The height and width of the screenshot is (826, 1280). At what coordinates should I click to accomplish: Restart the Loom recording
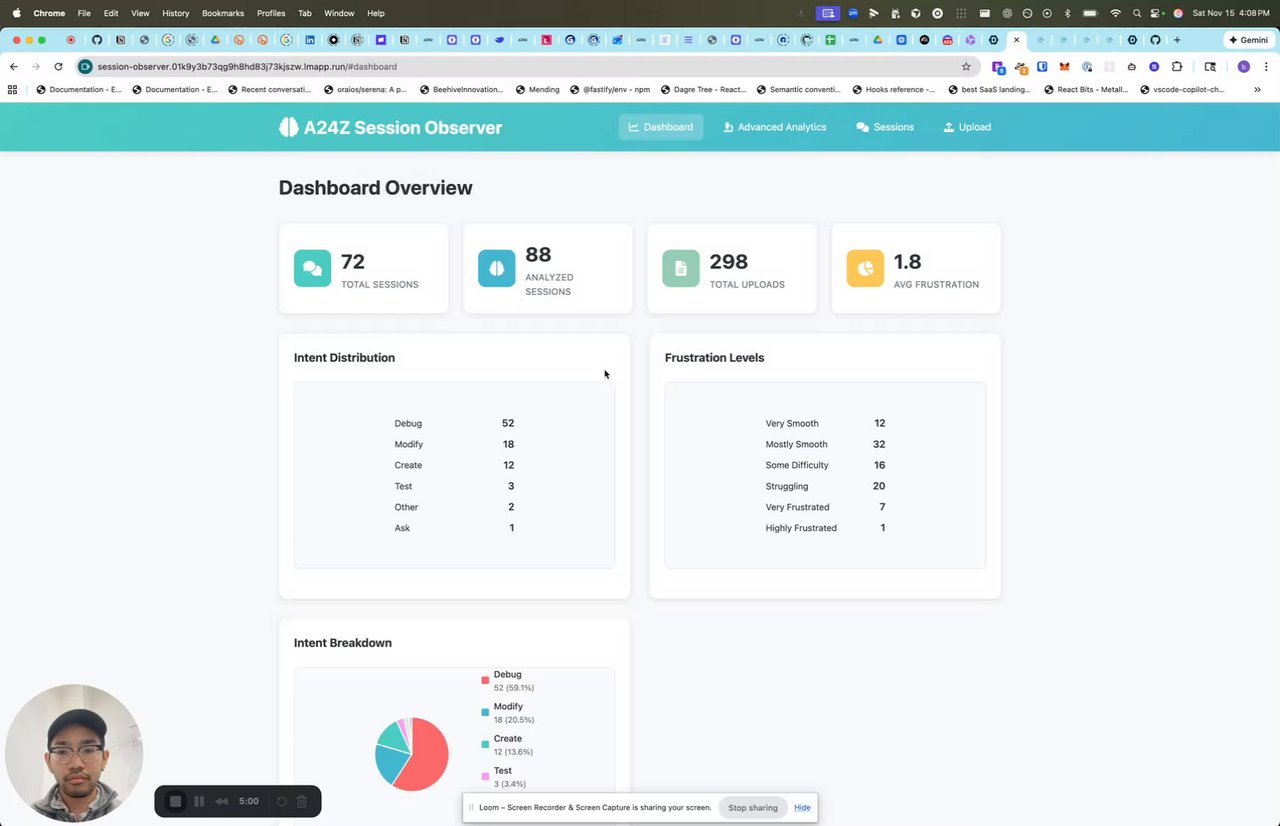(x=282, y=801)
